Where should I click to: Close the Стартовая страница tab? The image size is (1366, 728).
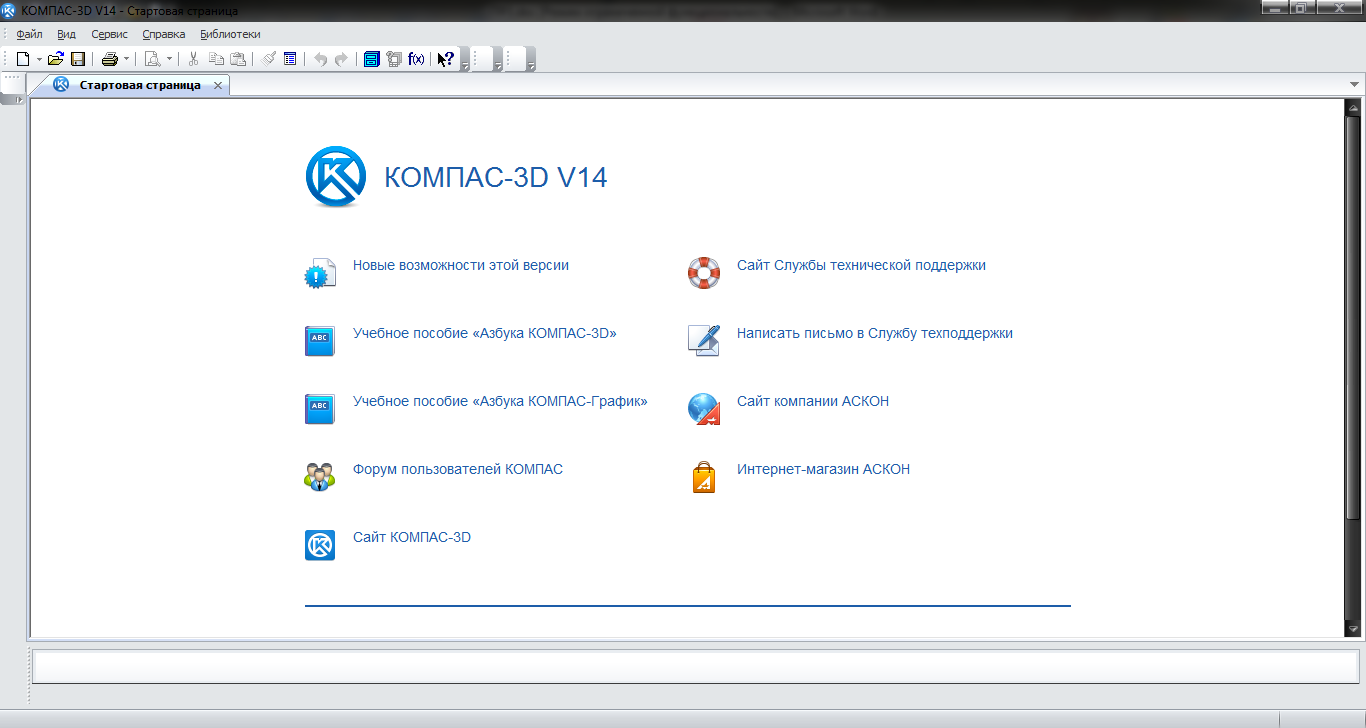[218, 86]
